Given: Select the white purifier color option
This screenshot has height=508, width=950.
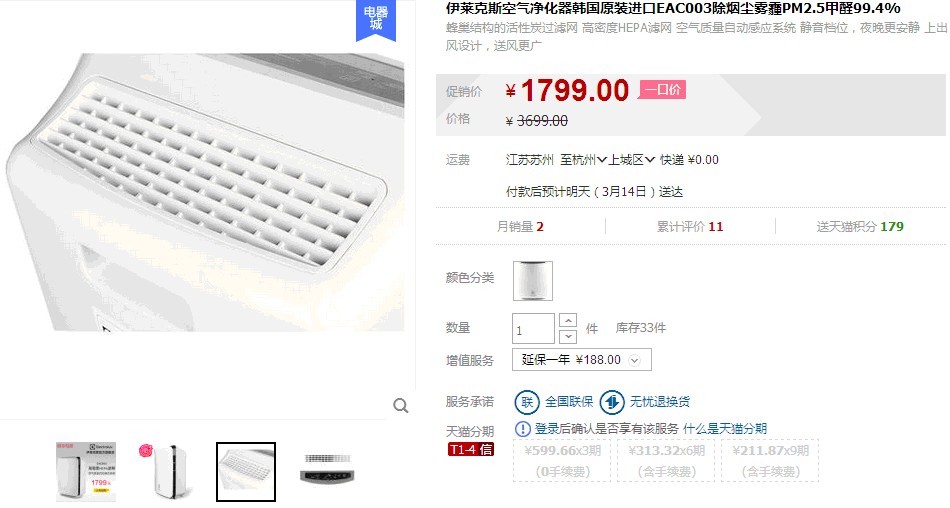Looking at the screenshot, I should click(533, 281).
